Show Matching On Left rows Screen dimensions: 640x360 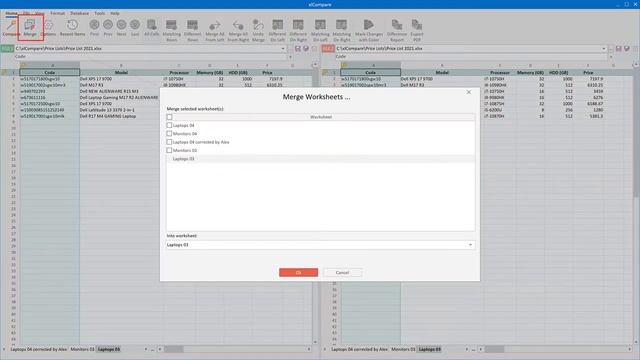320,30
